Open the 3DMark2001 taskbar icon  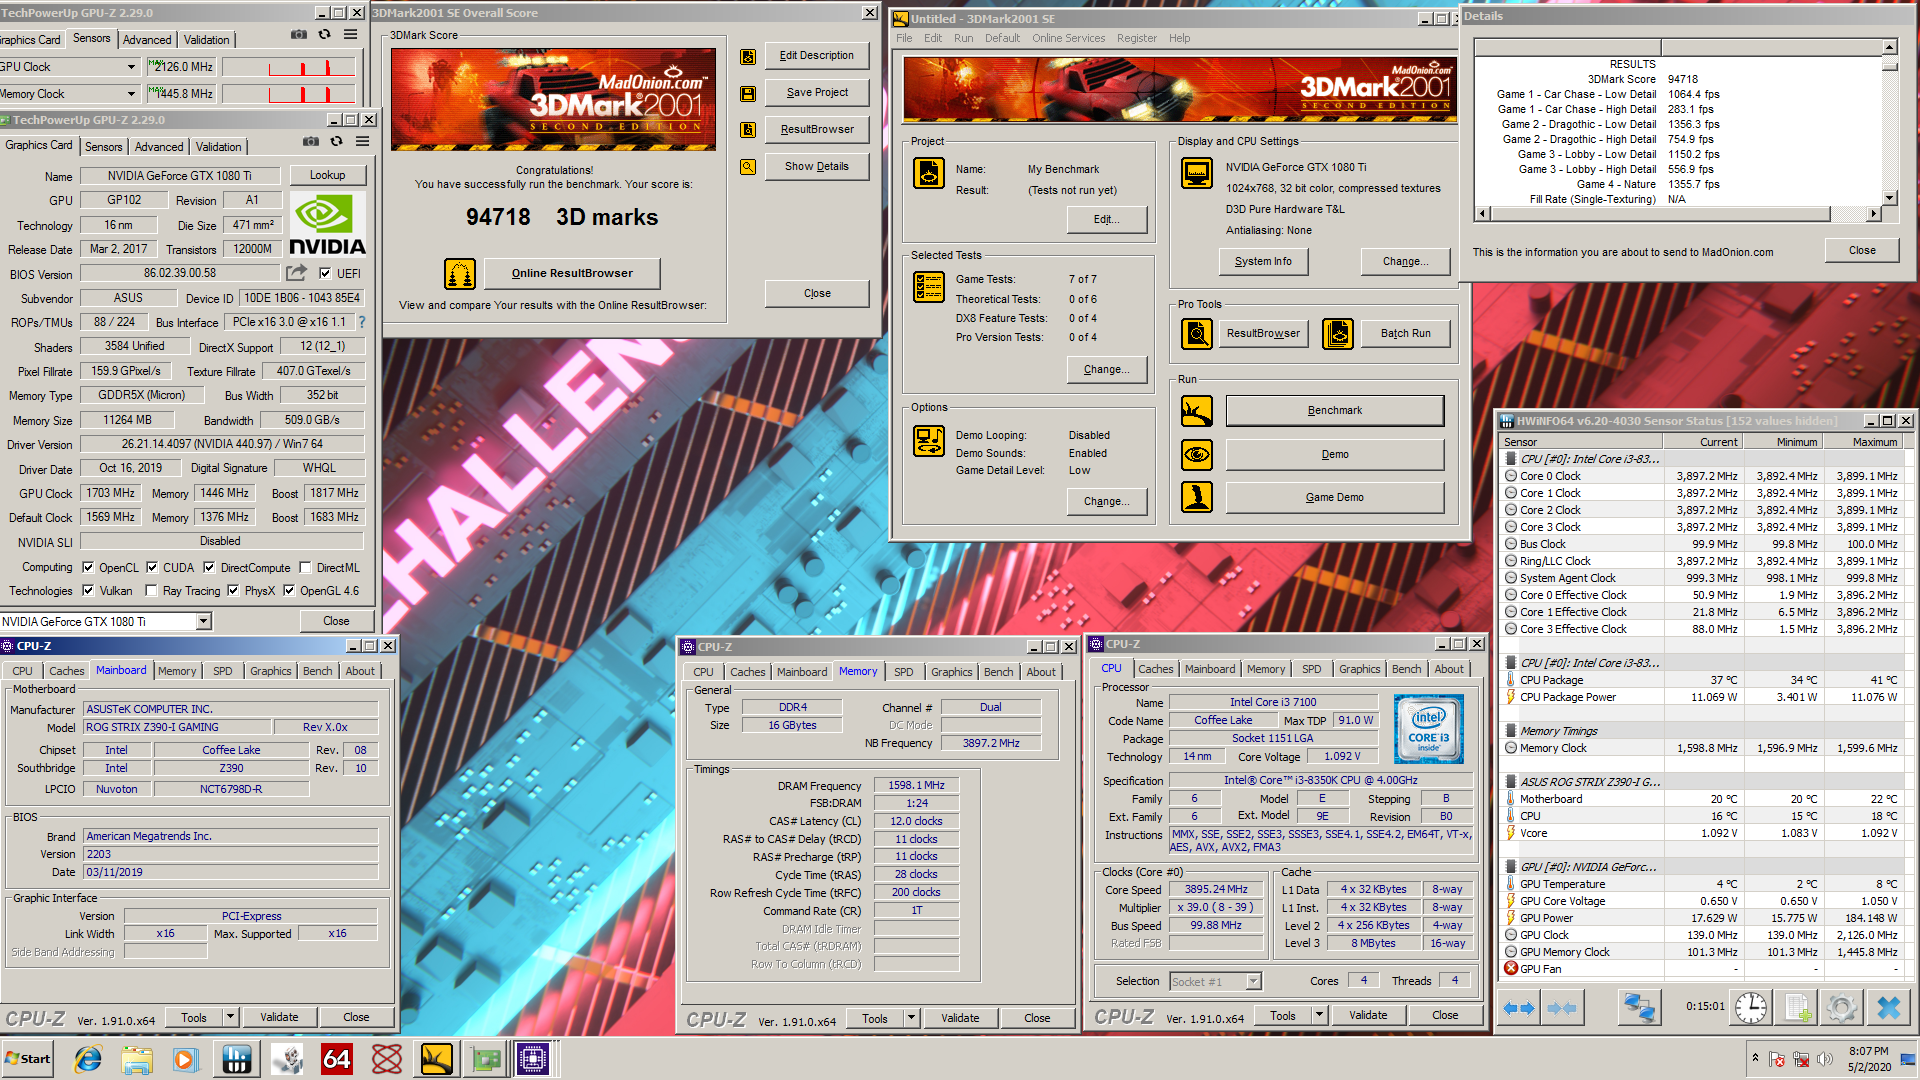click(436, 1059)
